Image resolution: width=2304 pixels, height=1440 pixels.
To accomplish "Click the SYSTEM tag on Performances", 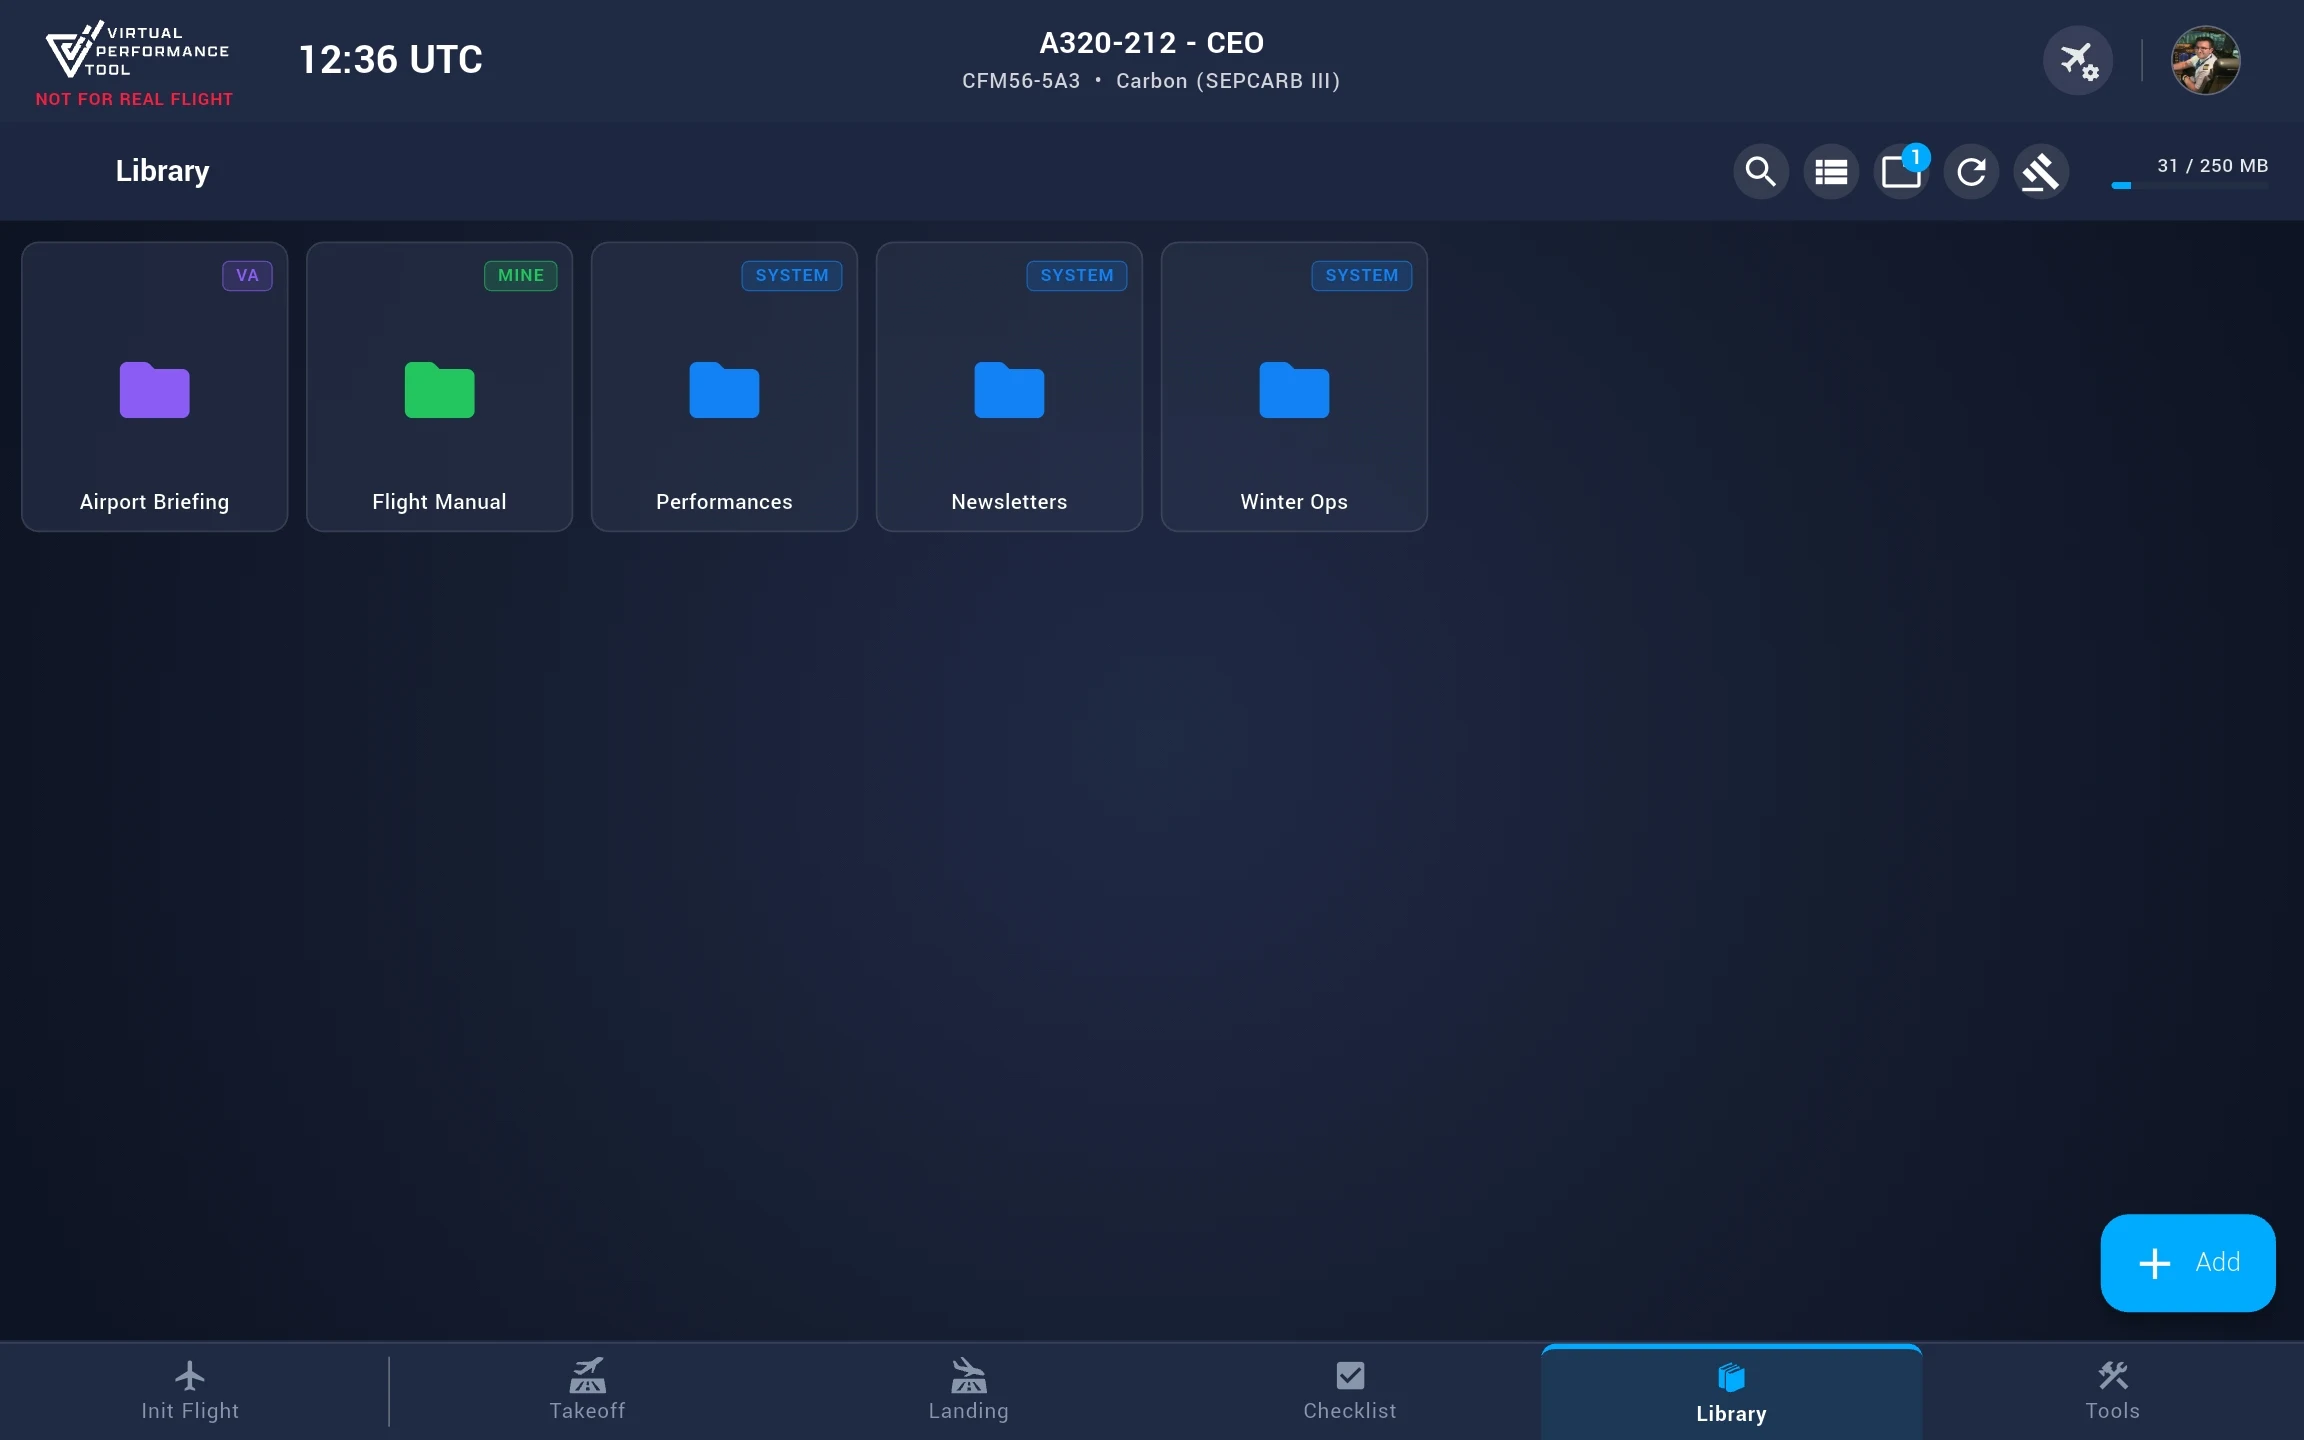I will pyautogui.click(x=792, y=276).
